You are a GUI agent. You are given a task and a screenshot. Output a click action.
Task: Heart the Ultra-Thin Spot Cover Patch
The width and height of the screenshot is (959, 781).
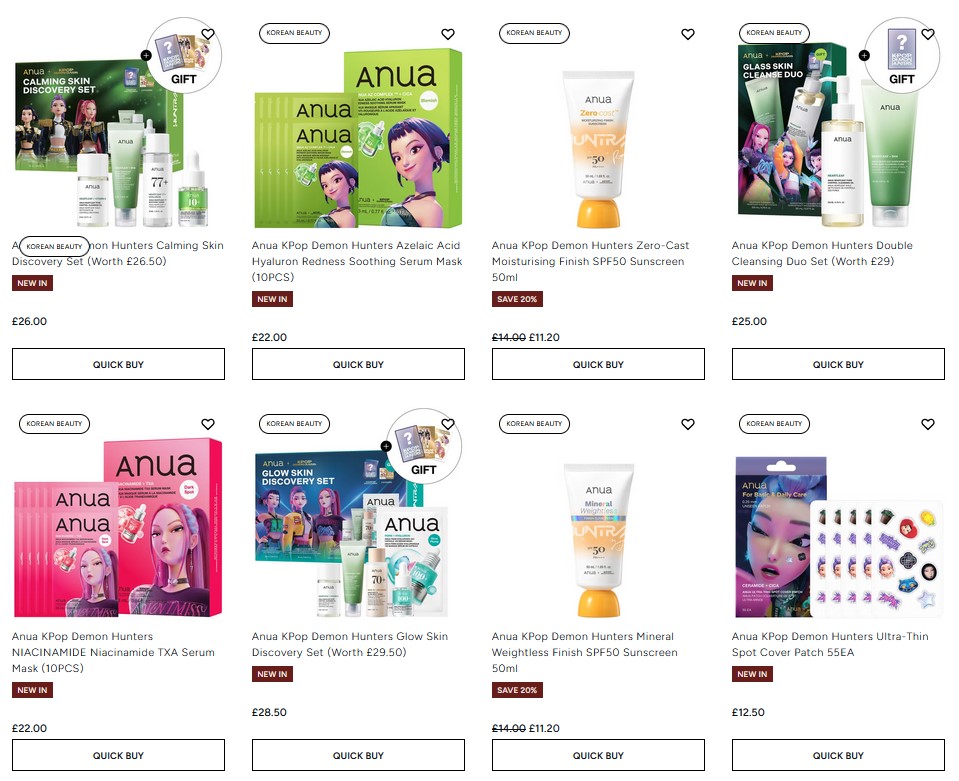click(x=928, y=424)
